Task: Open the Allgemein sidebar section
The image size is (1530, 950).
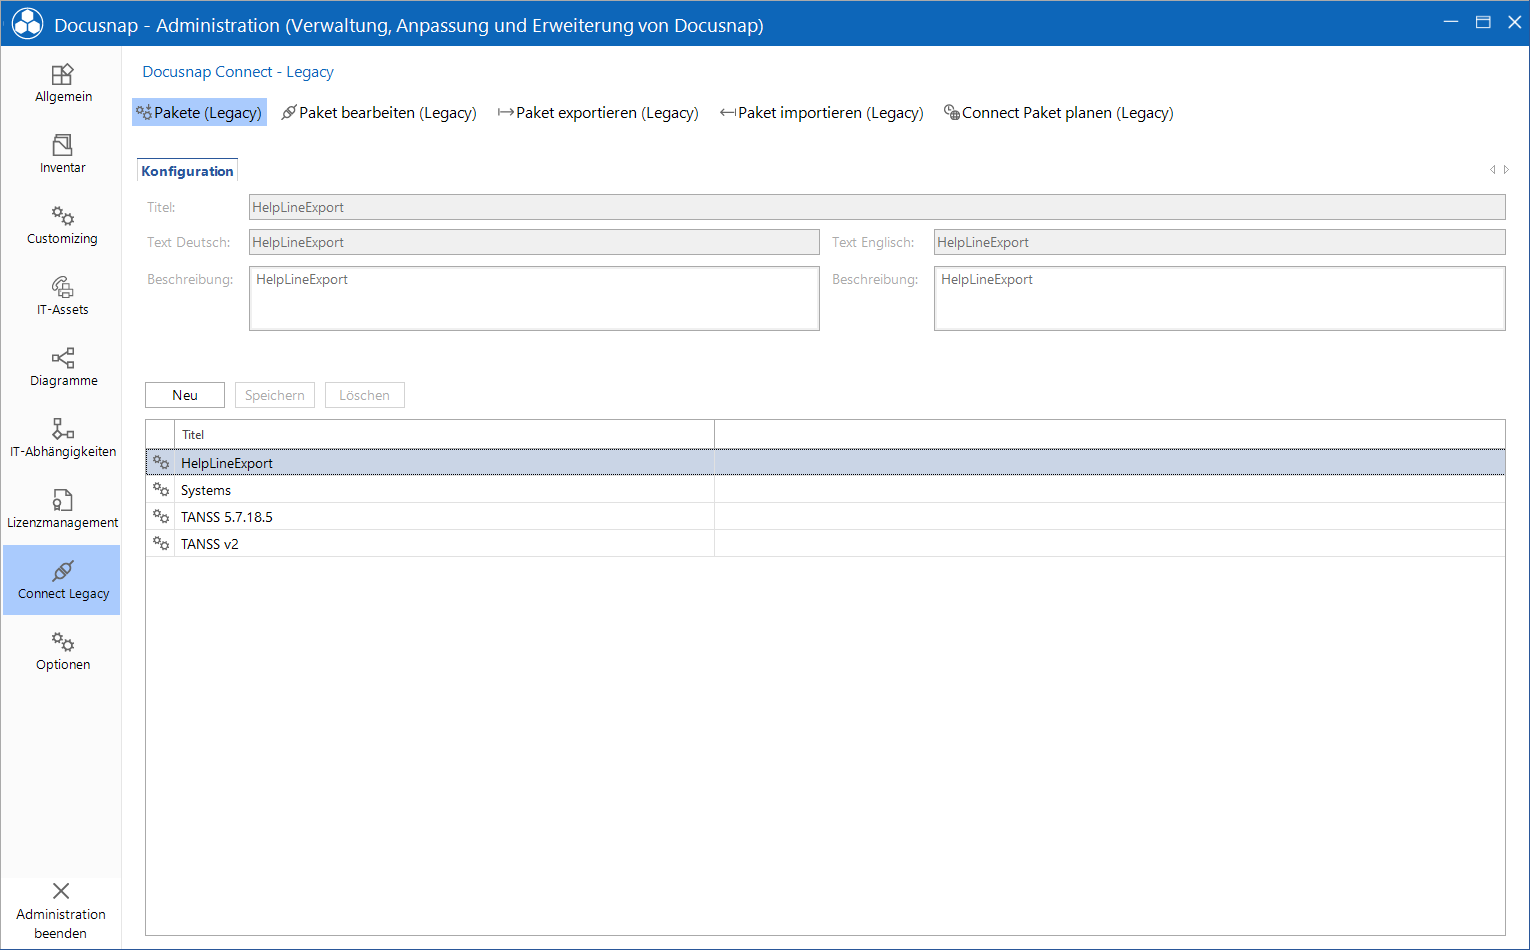Action: point(62,83)
